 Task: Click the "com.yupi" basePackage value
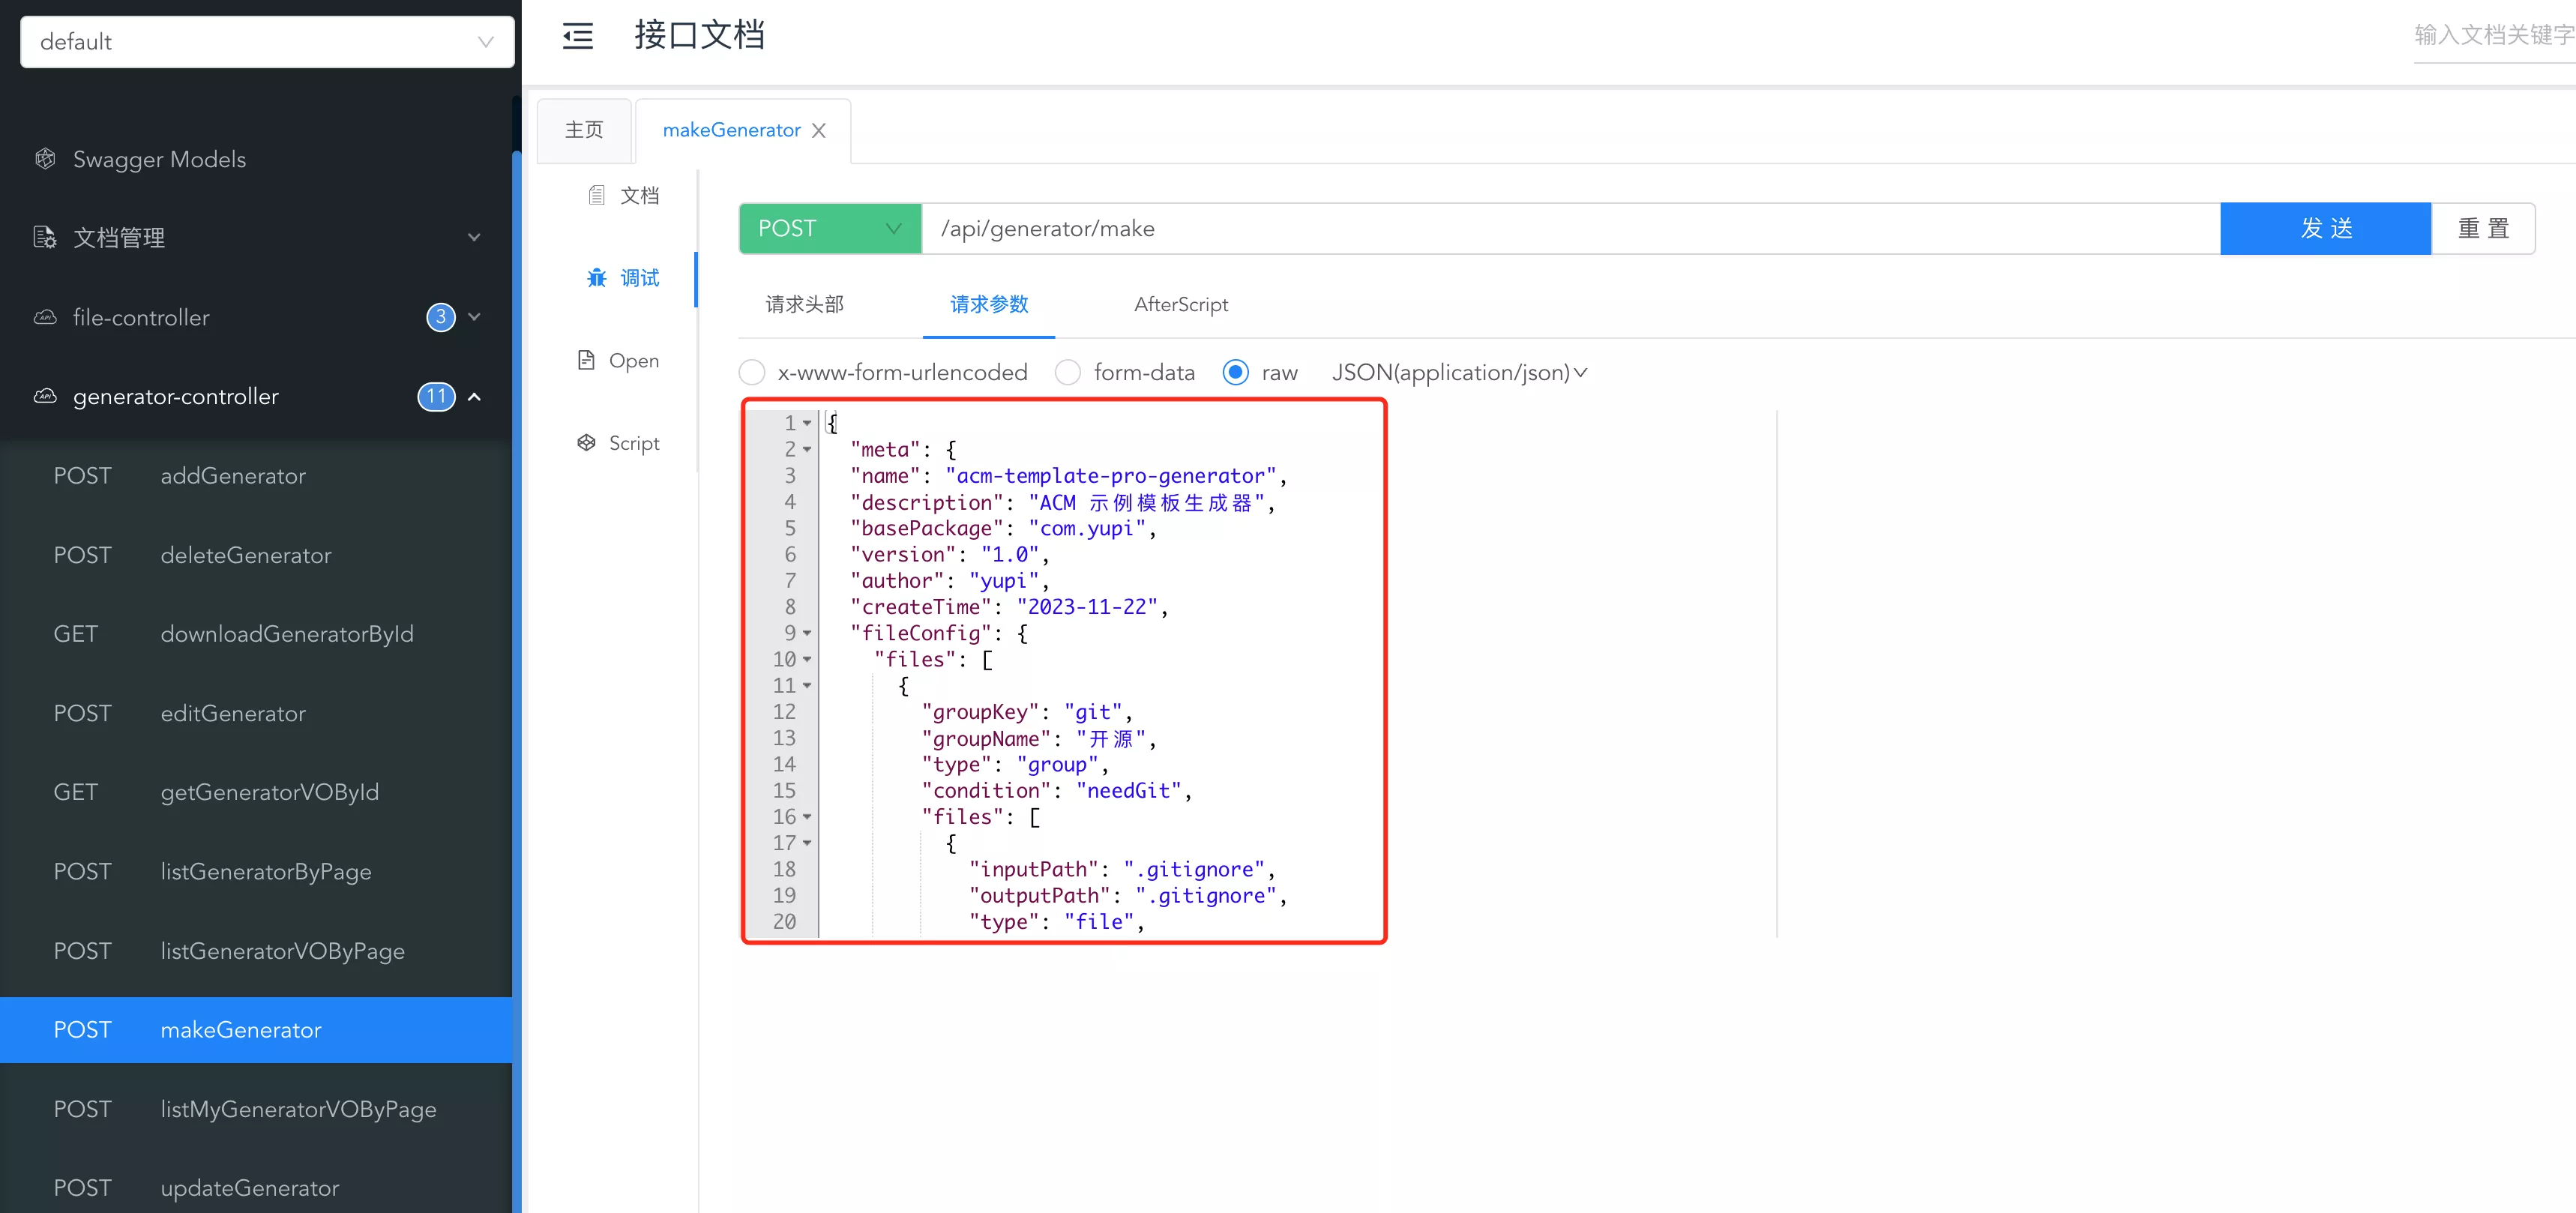(x=1087, y=528)
